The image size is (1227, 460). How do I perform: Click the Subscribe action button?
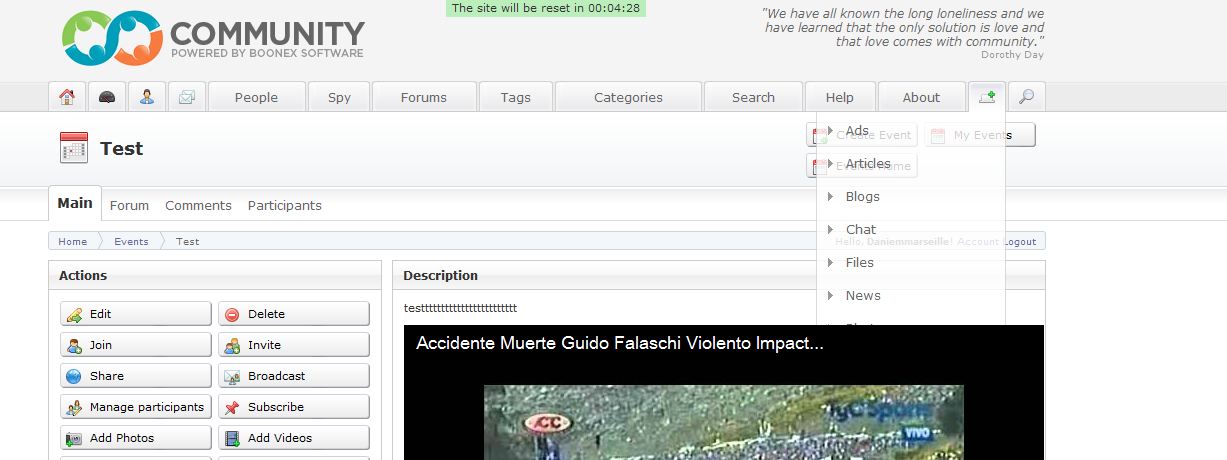click(294, 407)
